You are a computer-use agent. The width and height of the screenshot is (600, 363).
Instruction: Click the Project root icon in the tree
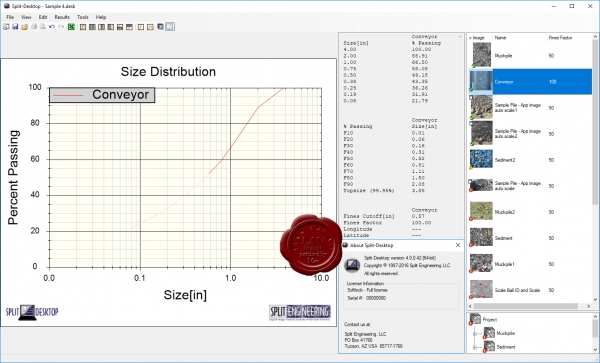coord(475,319)
